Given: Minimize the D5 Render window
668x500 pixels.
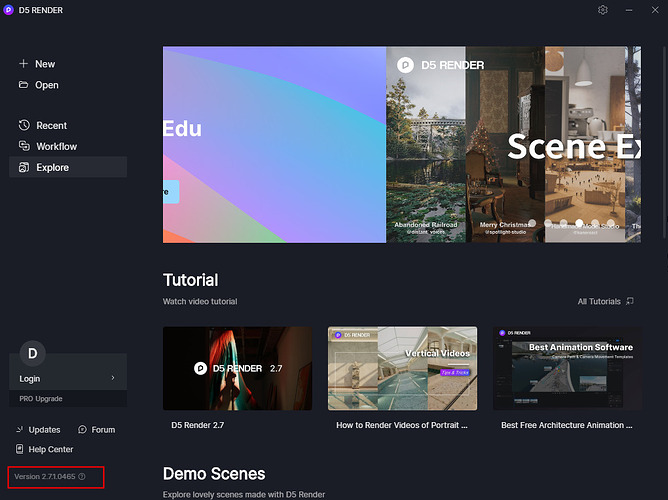Looking at the screenshot, I should (629, 10).
